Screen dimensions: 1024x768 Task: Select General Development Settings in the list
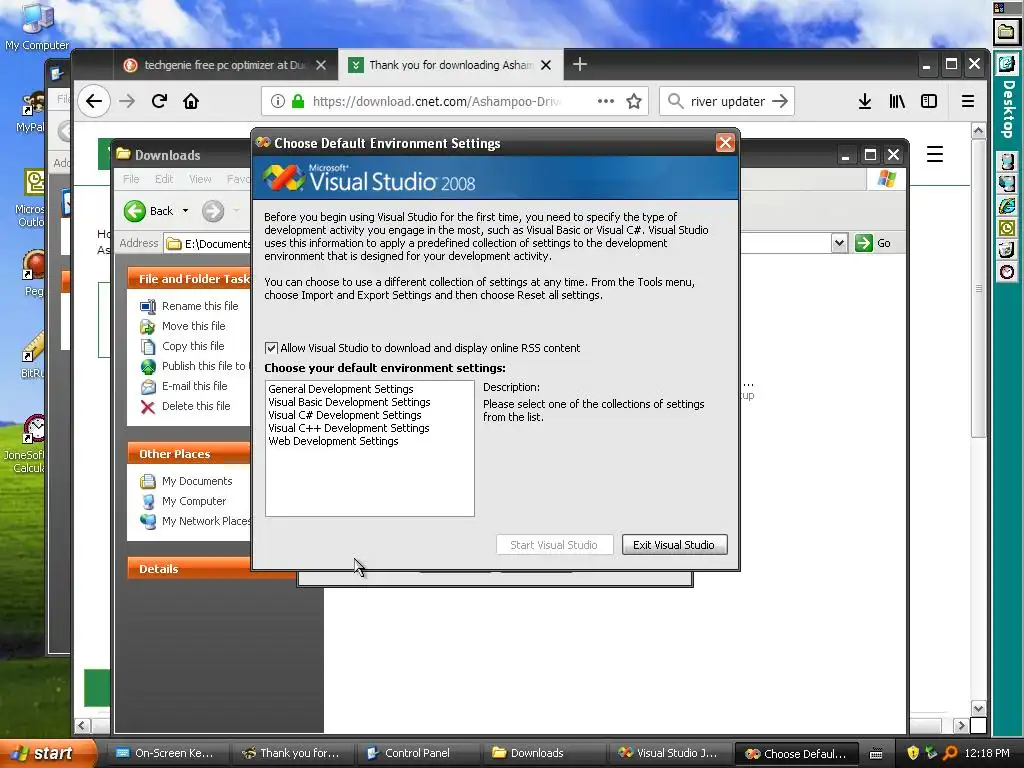pos(340,389)
